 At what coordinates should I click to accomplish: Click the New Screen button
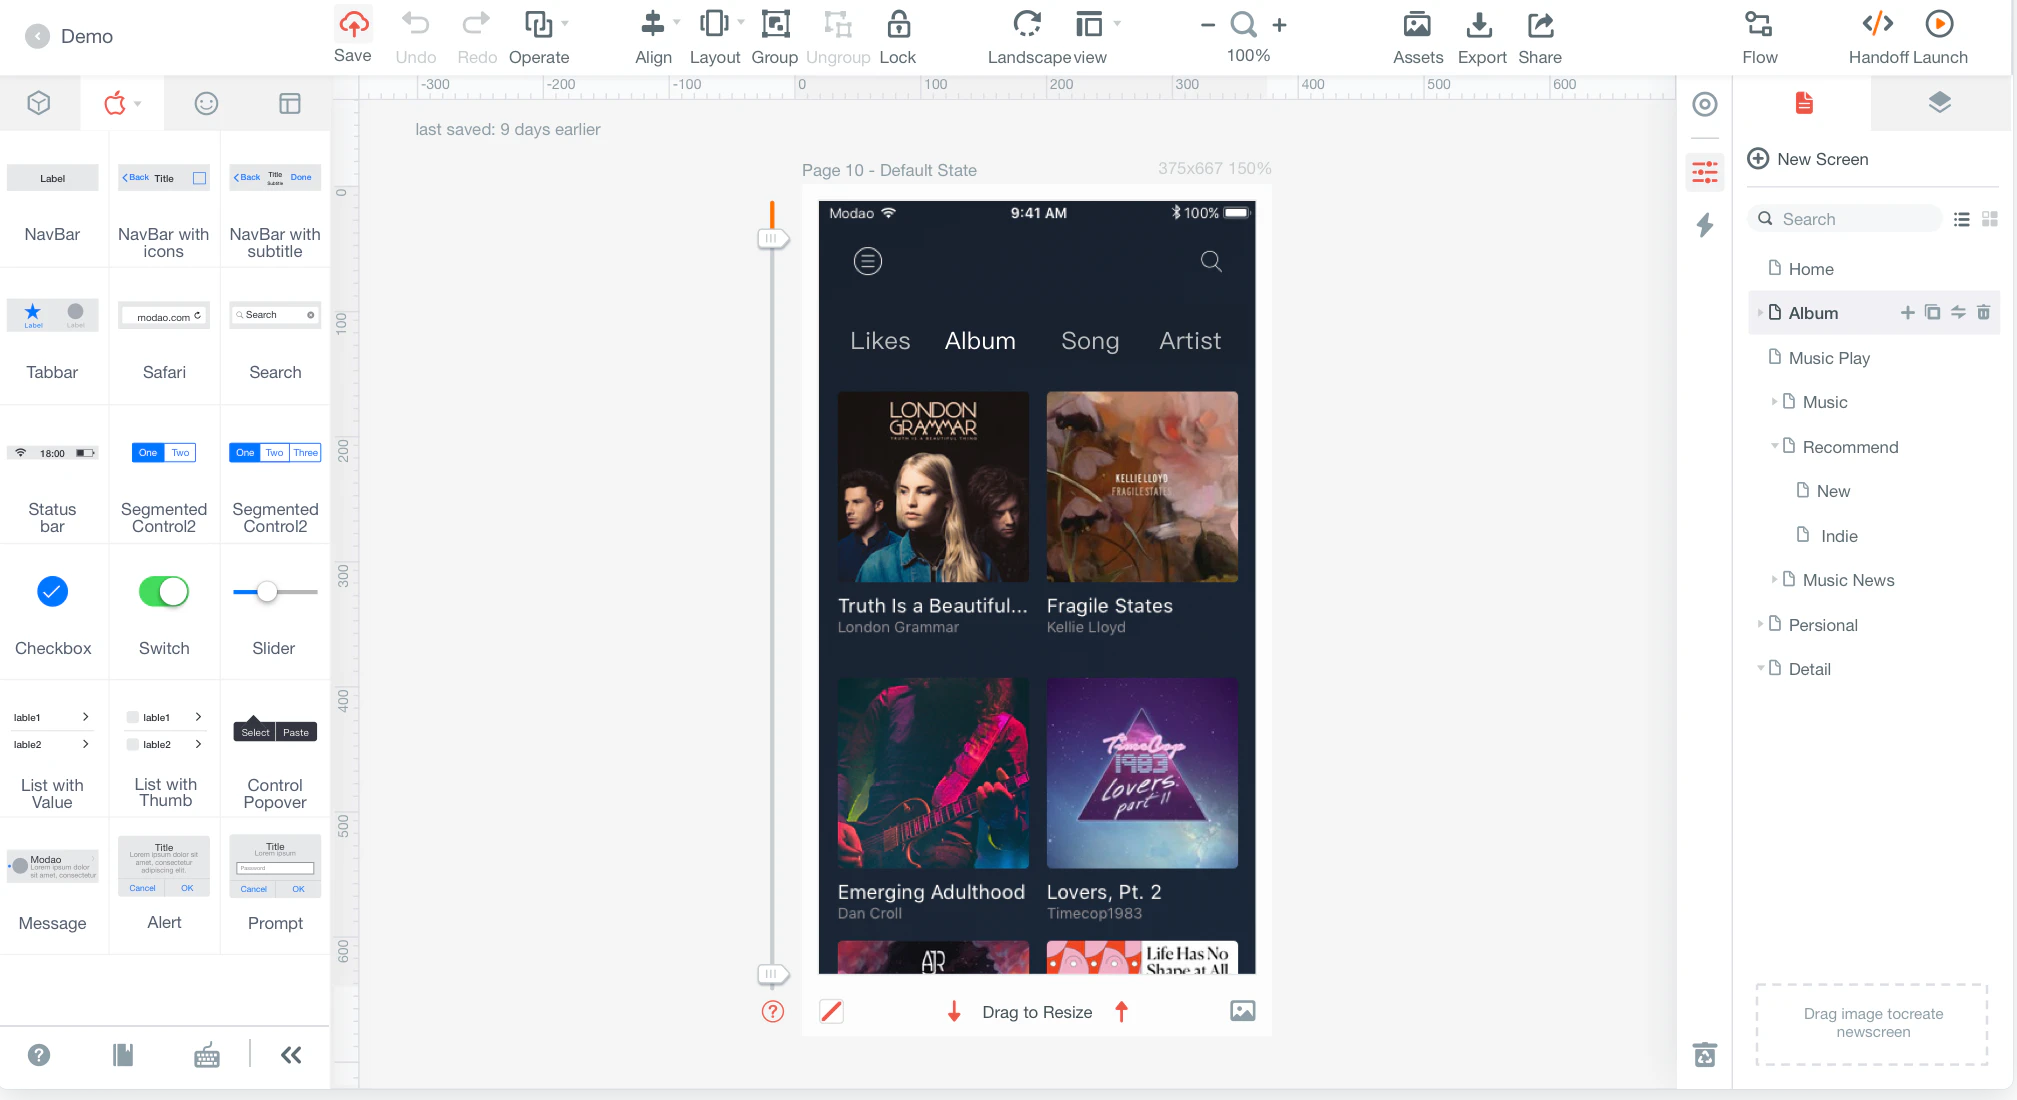click(1807, 159)
